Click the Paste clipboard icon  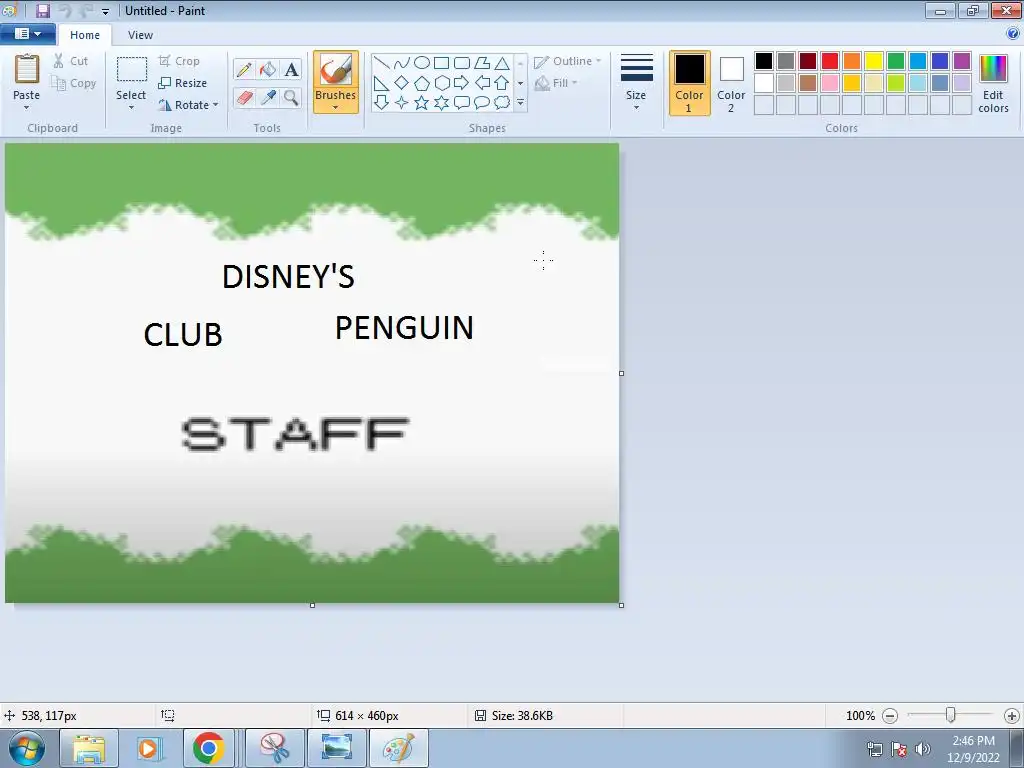coord(27,69)
